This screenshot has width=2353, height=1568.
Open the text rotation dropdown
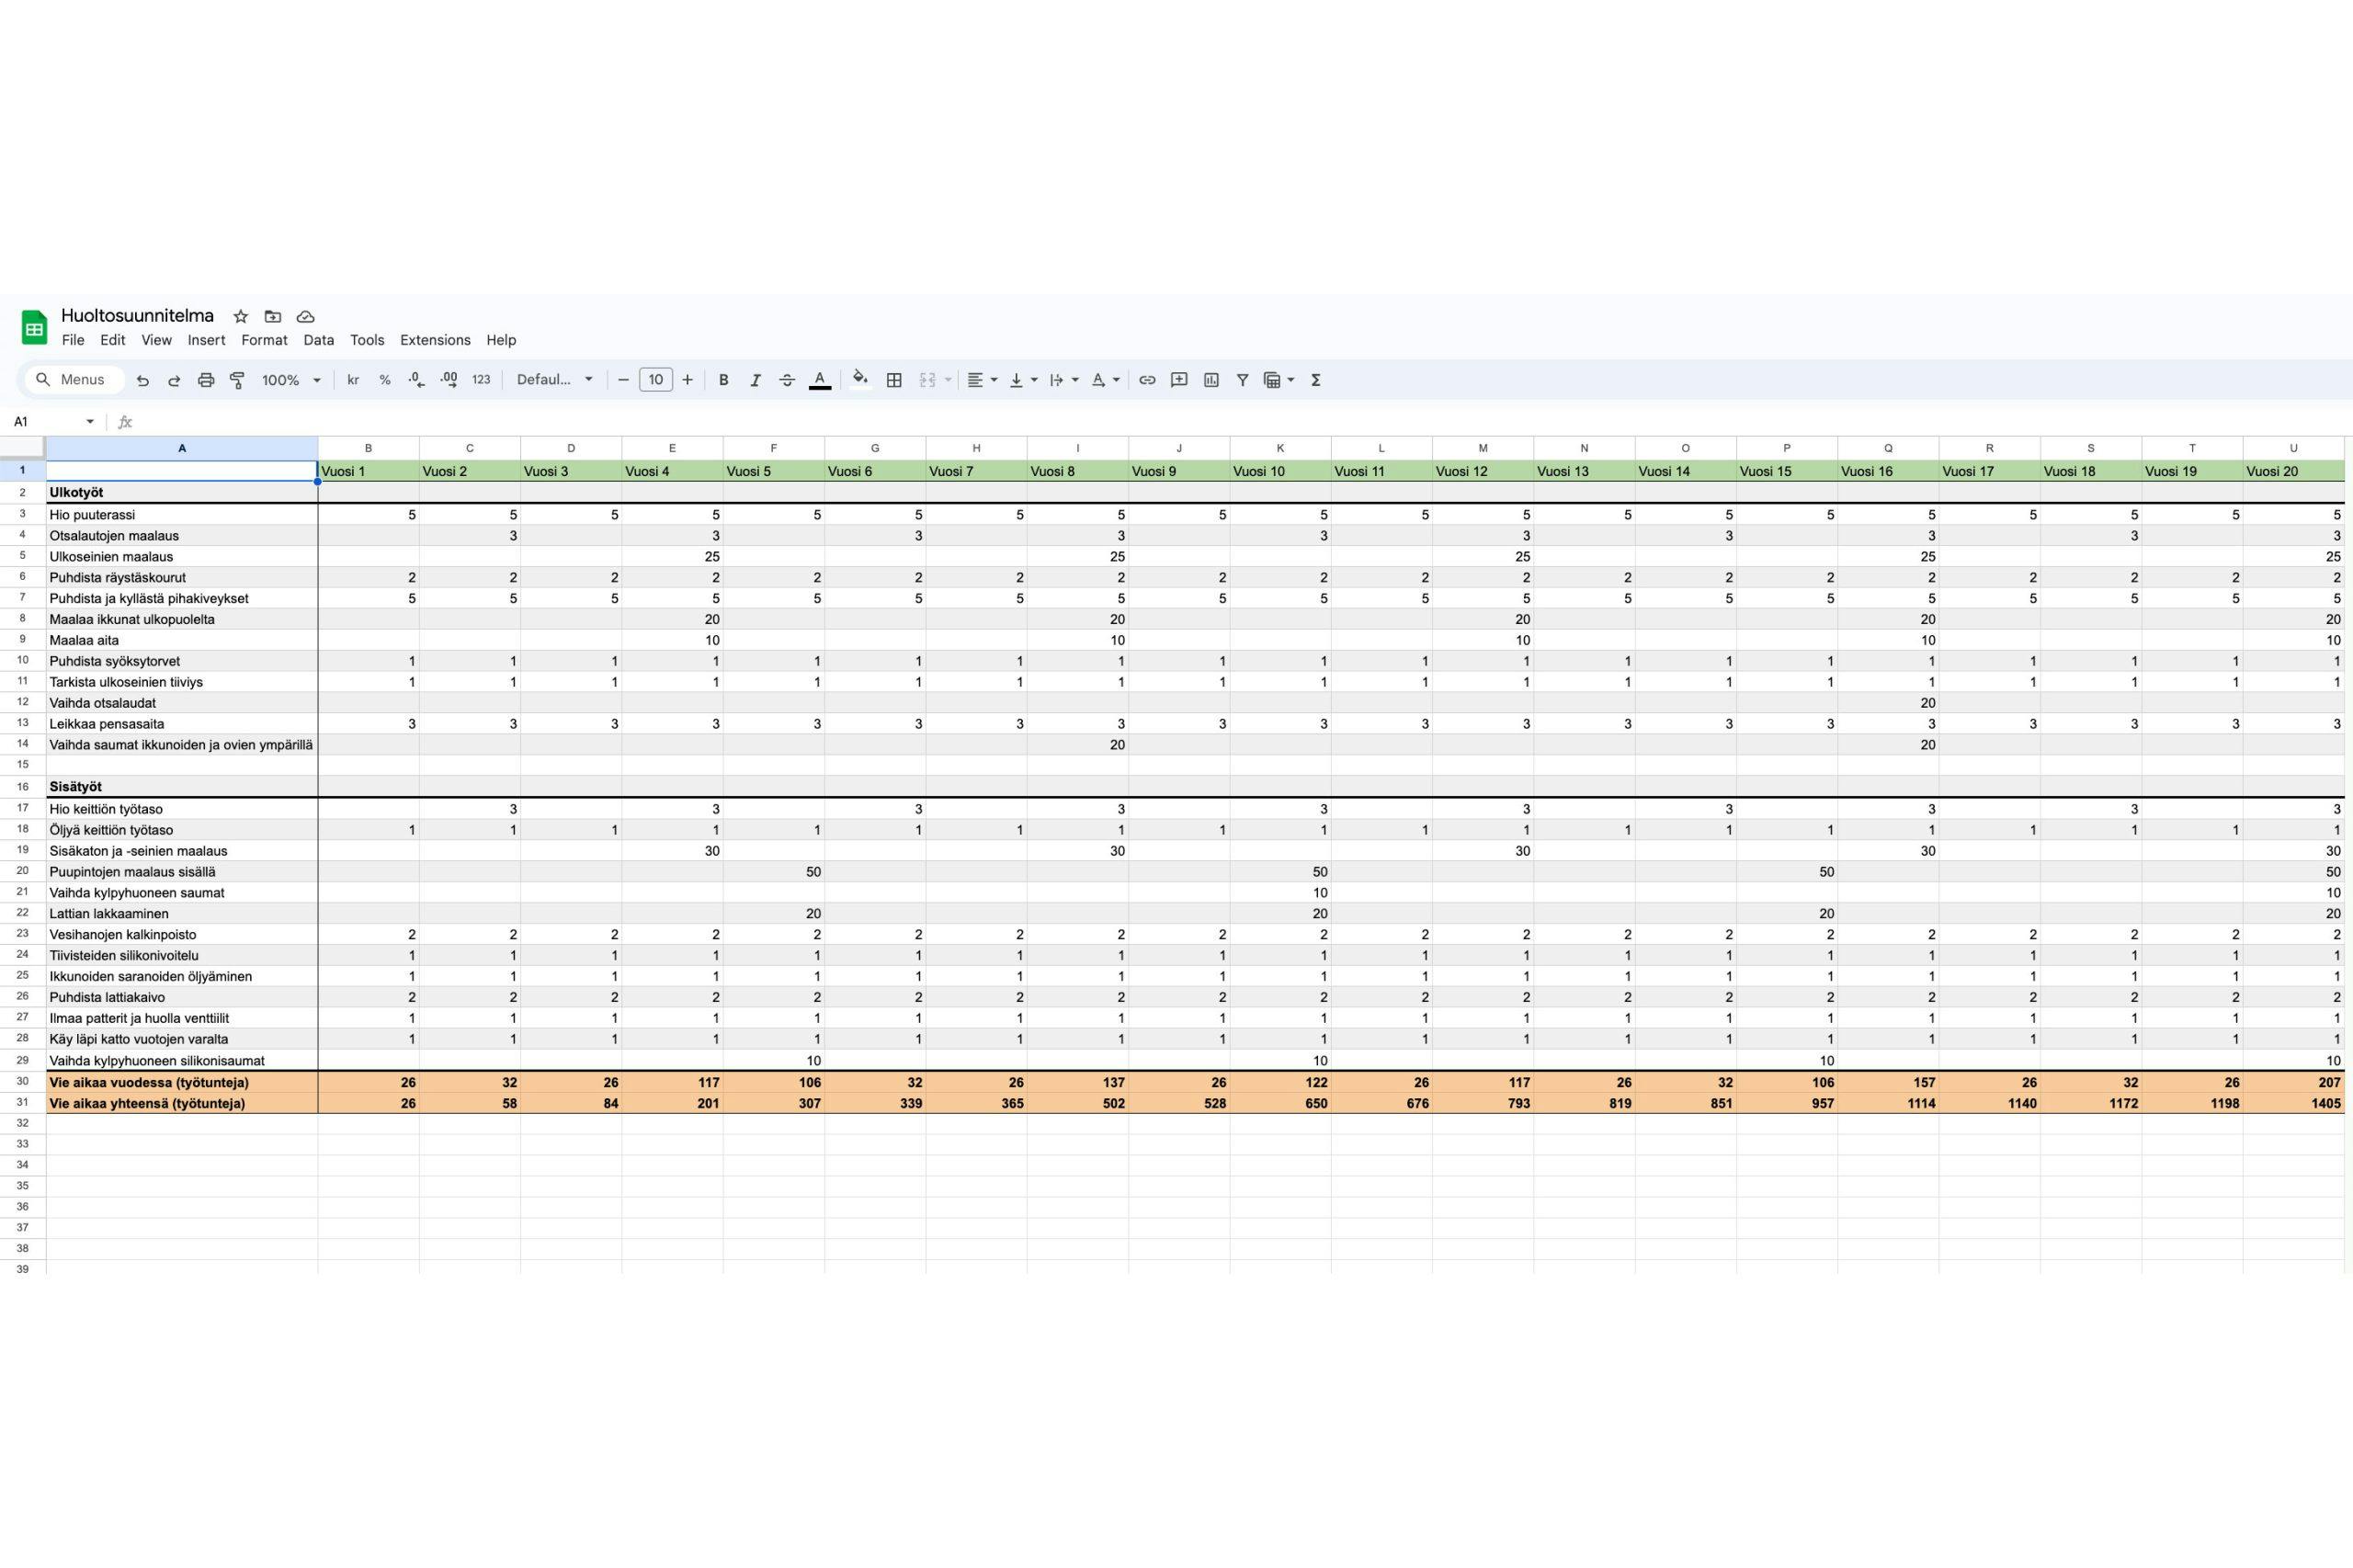click(1105, 380)
